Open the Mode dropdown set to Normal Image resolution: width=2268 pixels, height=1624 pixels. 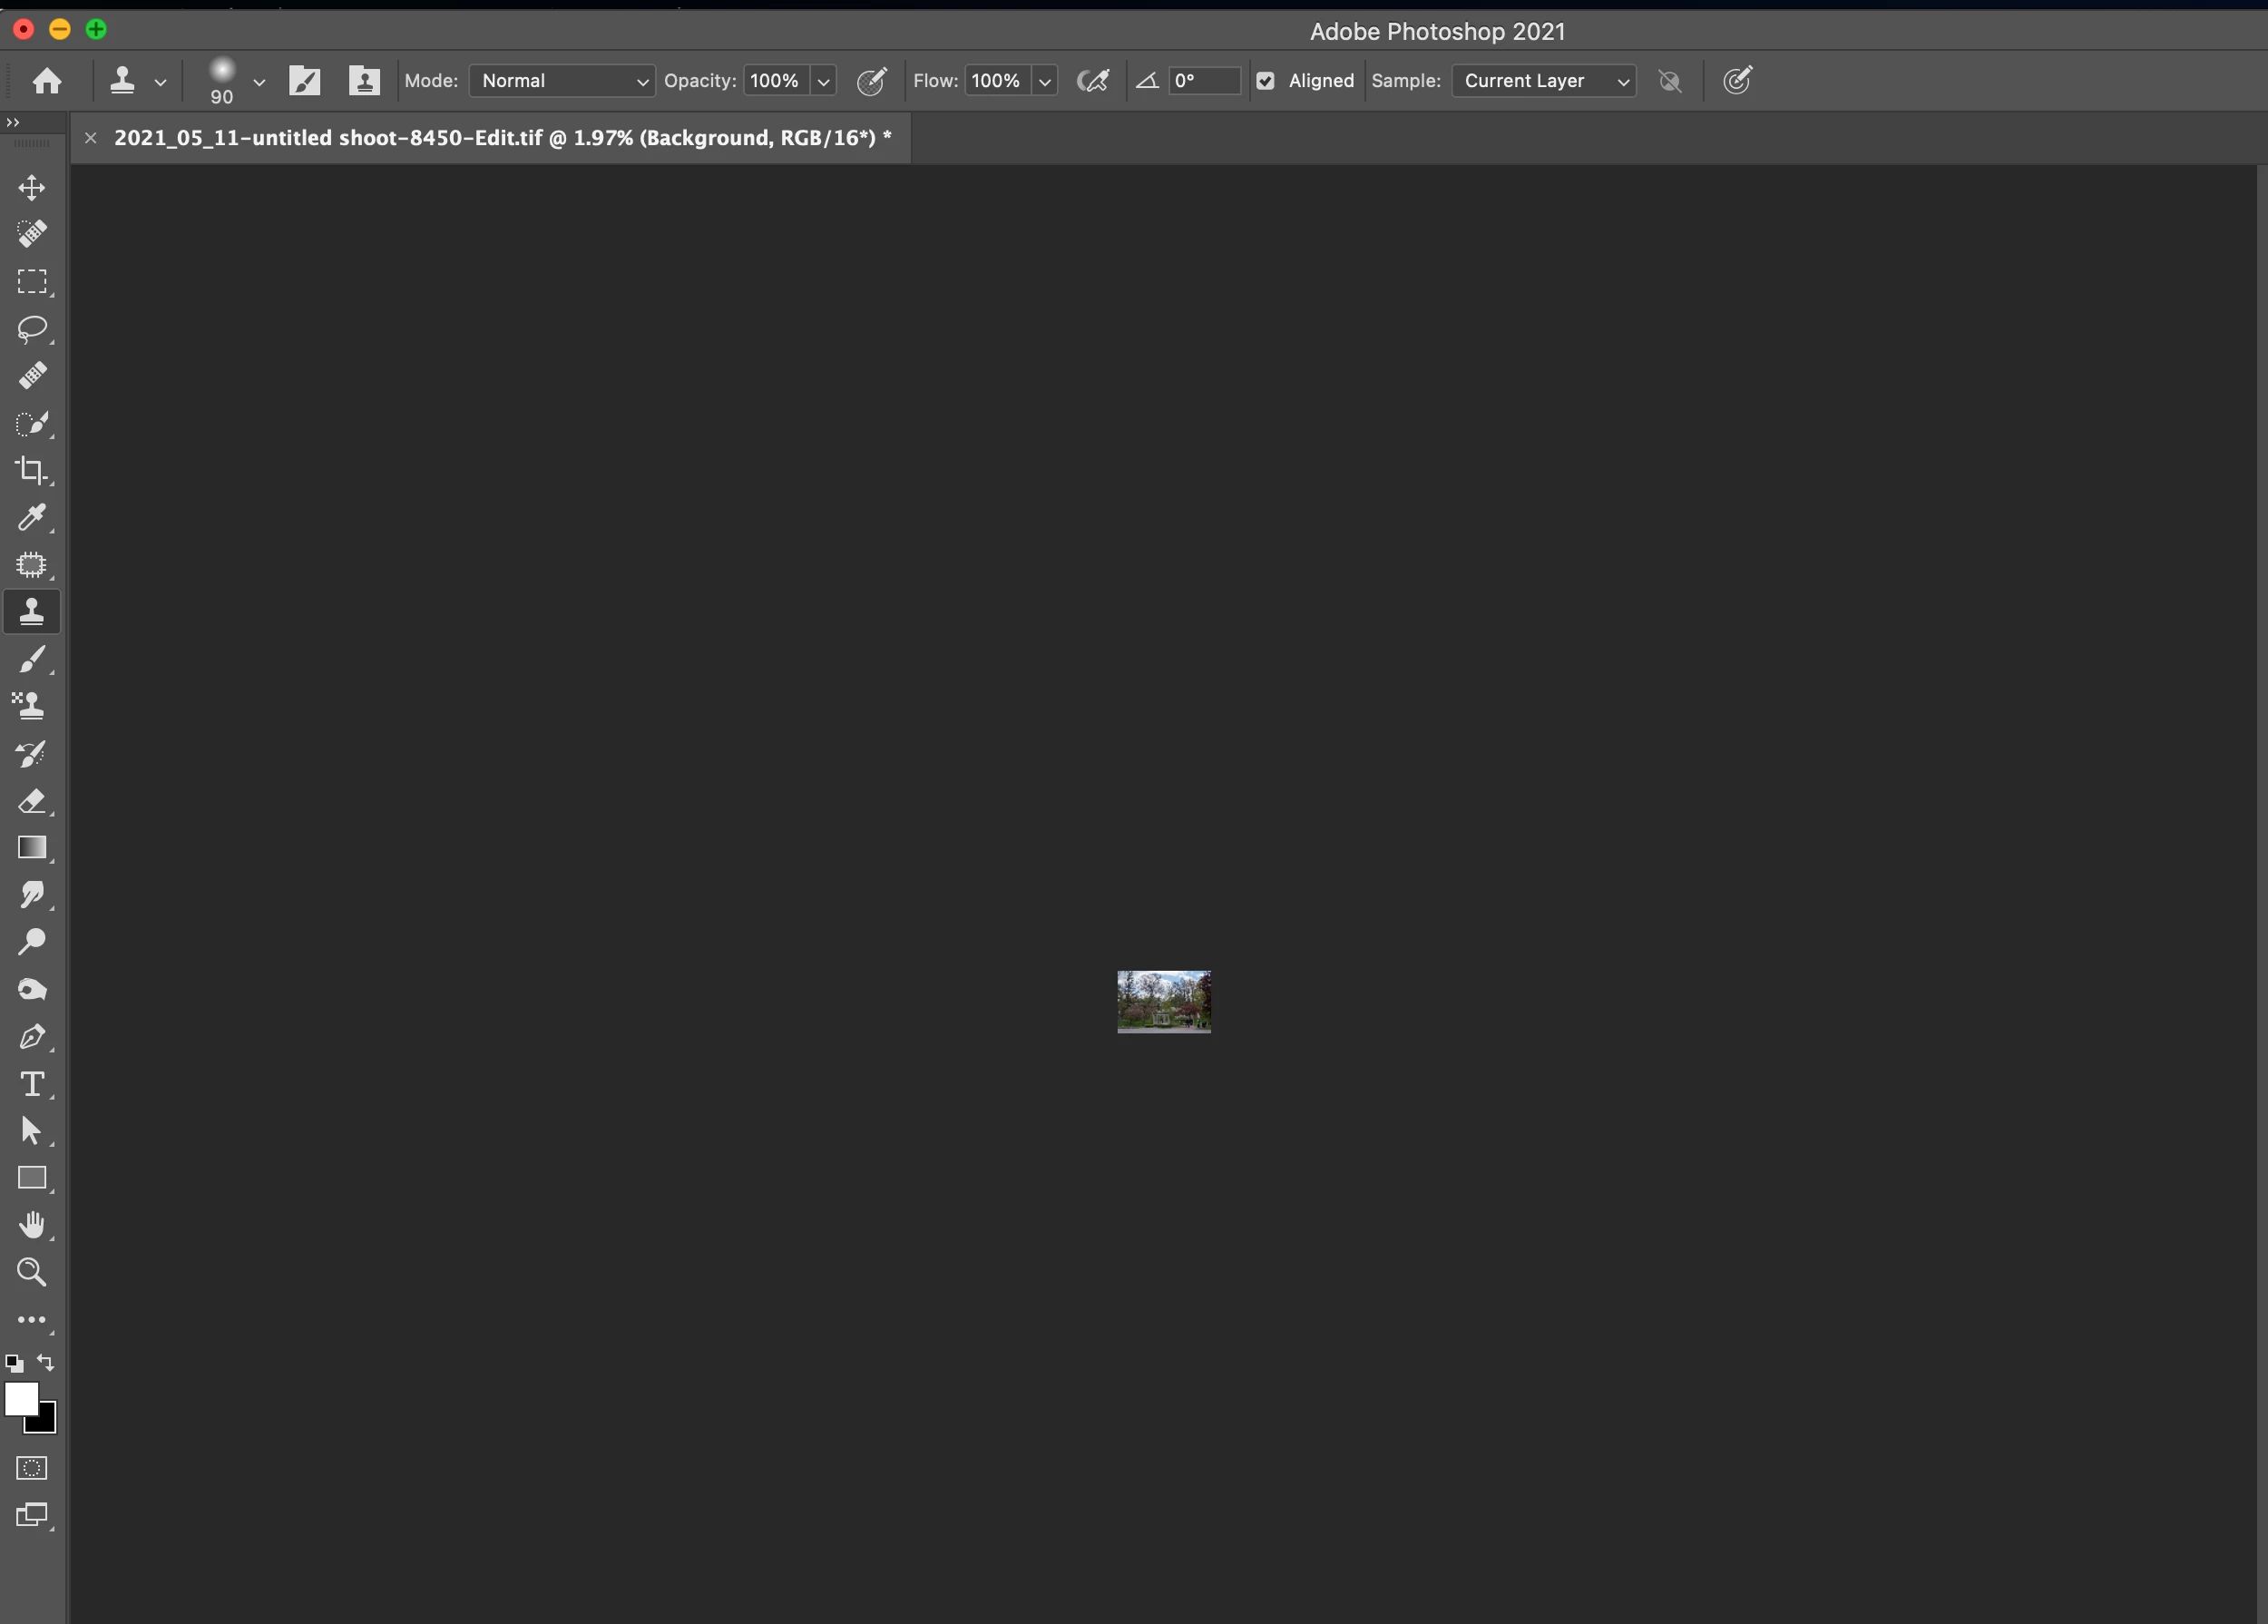click(x=562, y=81)
